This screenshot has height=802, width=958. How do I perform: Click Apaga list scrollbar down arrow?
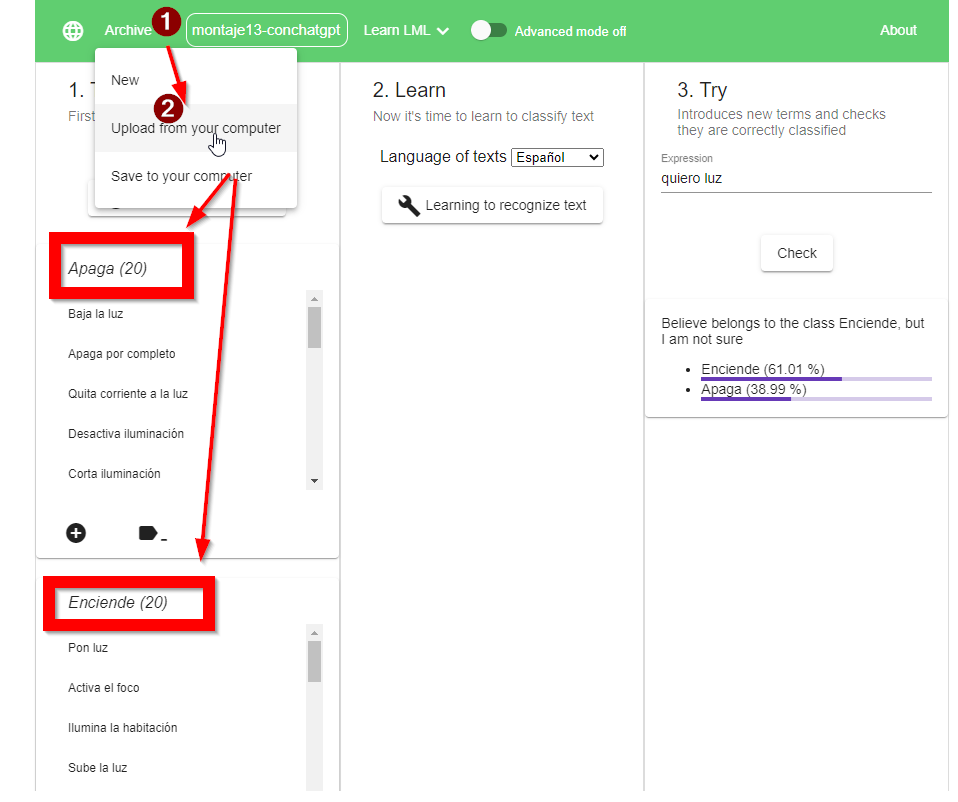point(315,481)
